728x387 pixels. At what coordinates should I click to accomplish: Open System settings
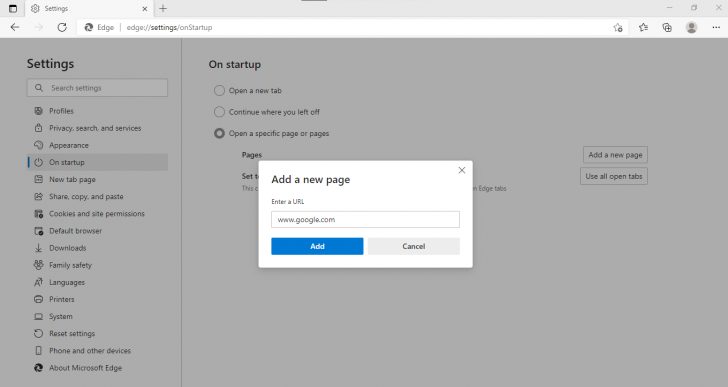click(98, 317)
